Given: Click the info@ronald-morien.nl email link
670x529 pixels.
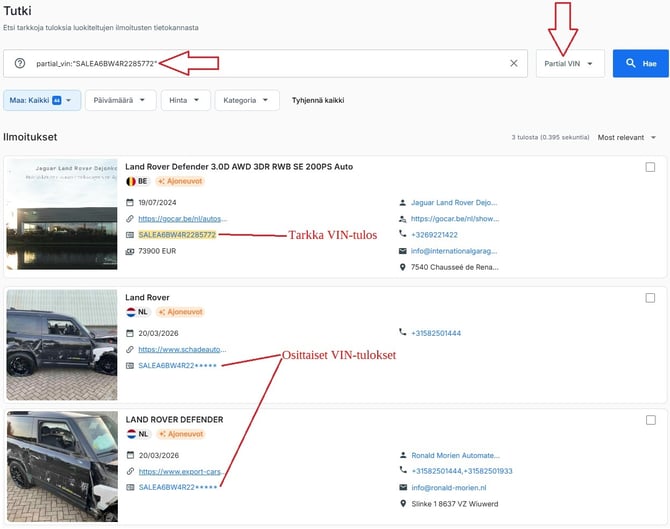Looking at the screenshot, I should click(449, 488).
